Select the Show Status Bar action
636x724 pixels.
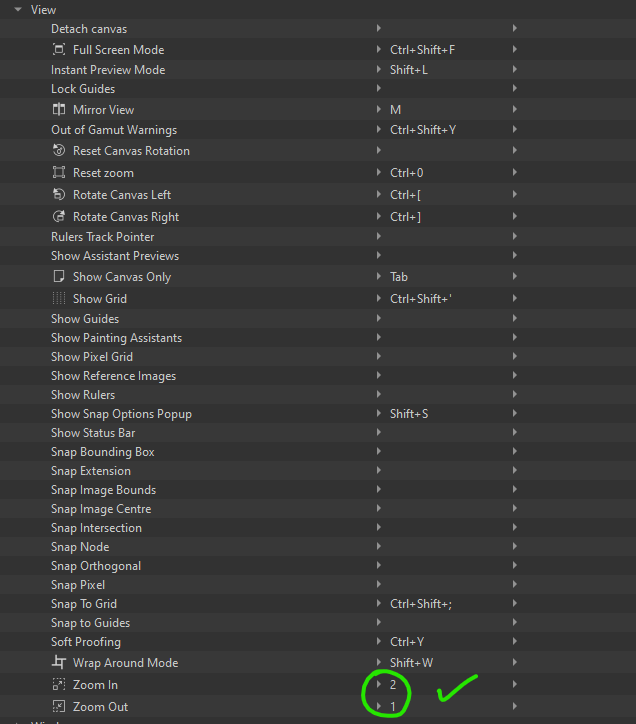93,433
